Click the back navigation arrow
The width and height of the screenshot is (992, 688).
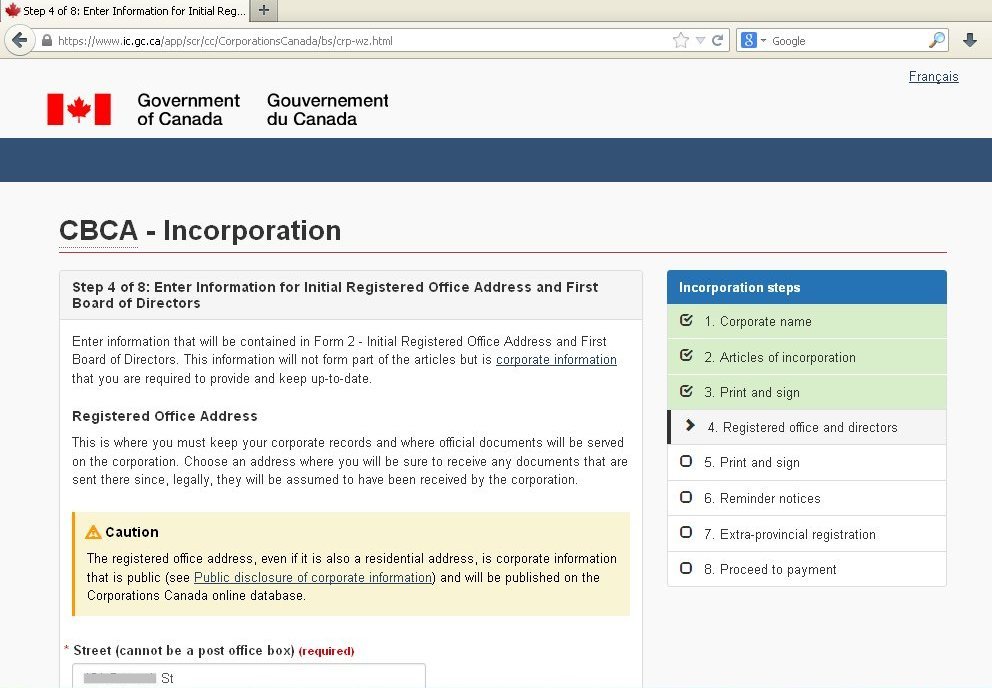tap(21, 40)
